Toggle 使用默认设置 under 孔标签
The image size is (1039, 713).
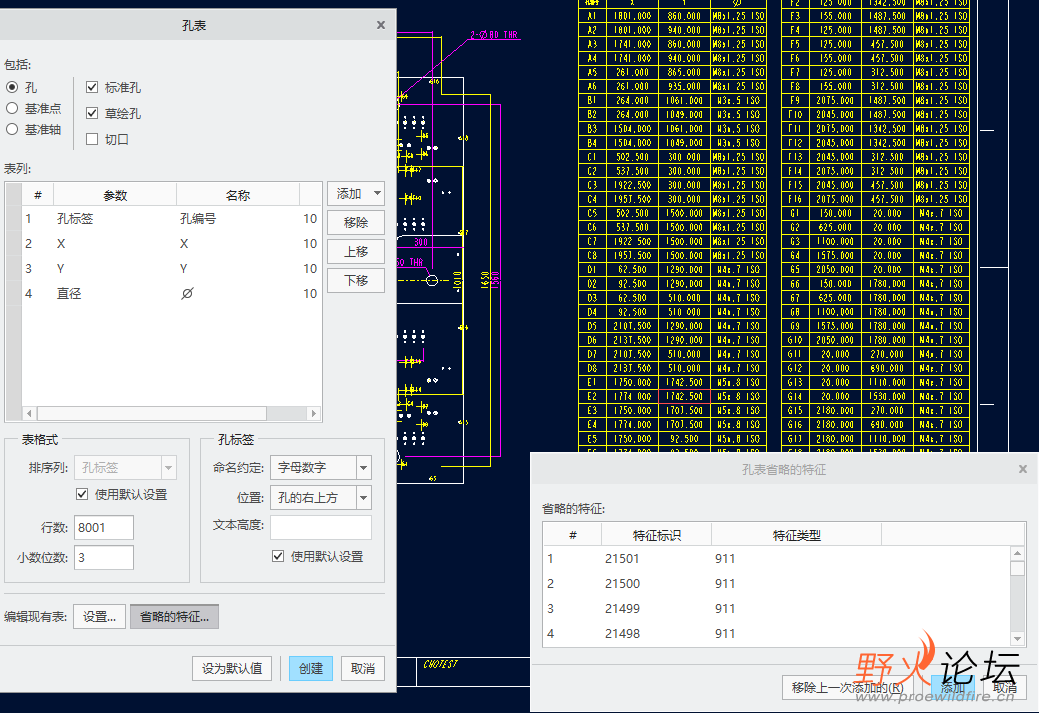tap(278, 556)
